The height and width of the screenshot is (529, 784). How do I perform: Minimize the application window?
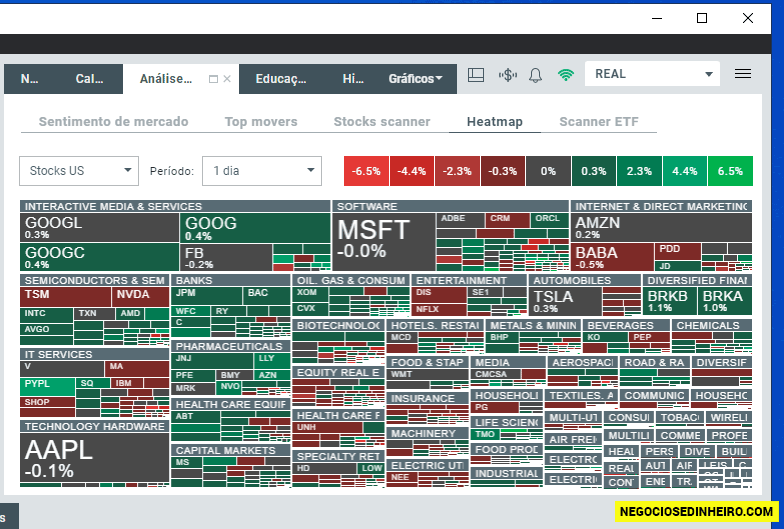[657, 18]
